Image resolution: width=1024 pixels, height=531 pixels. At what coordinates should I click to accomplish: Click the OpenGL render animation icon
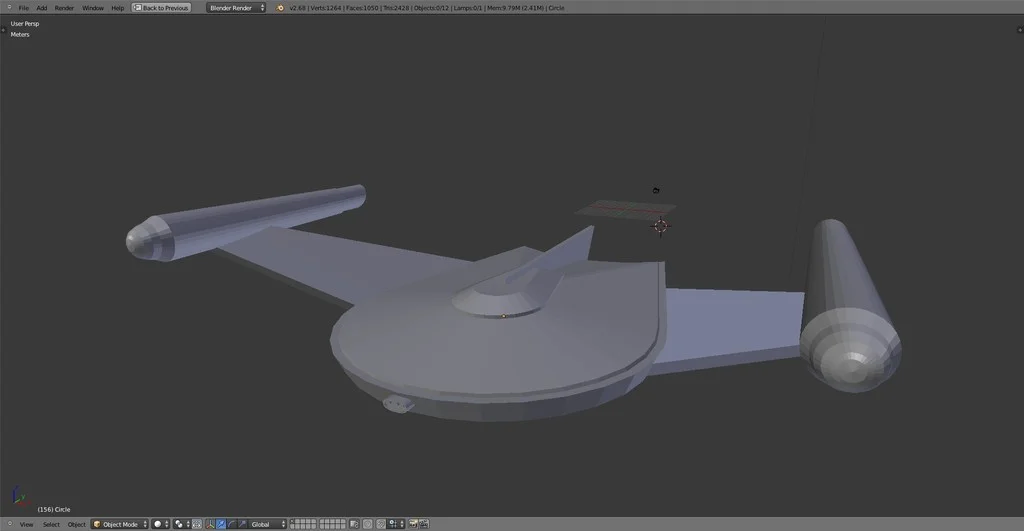[x=423, y=524]
